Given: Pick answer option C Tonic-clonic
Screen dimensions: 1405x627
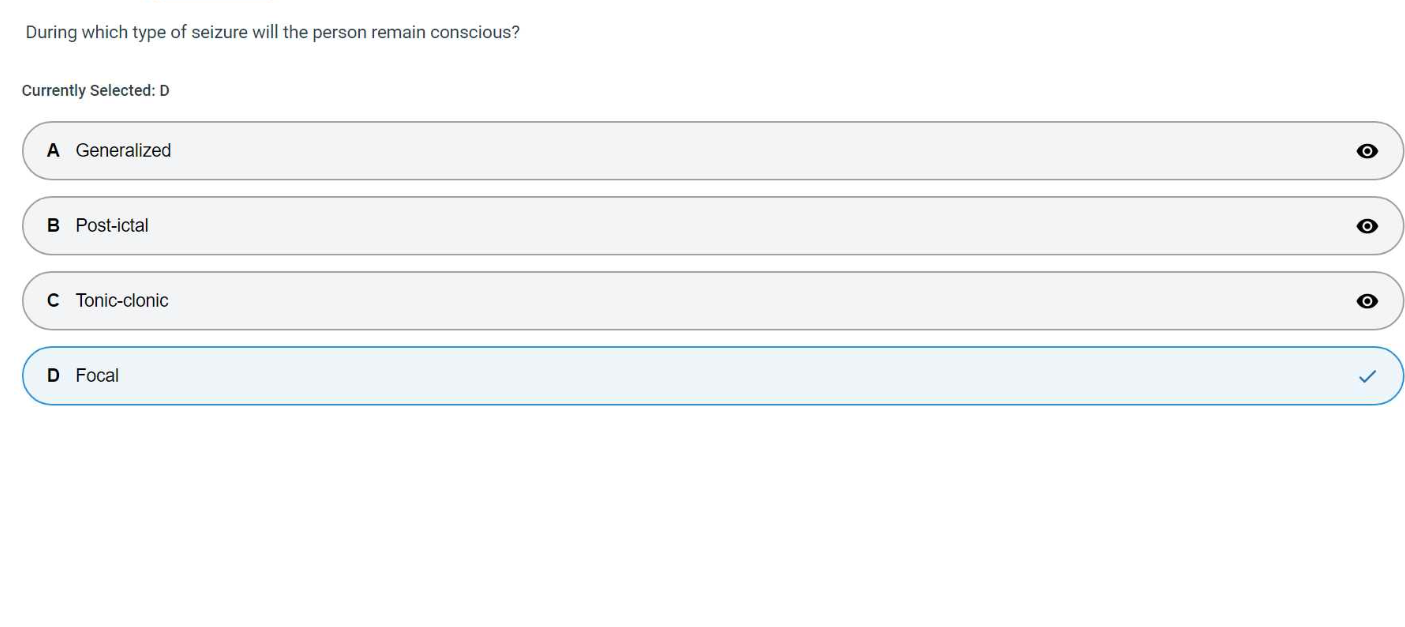Looking at the screenshot, I should 700,301.
